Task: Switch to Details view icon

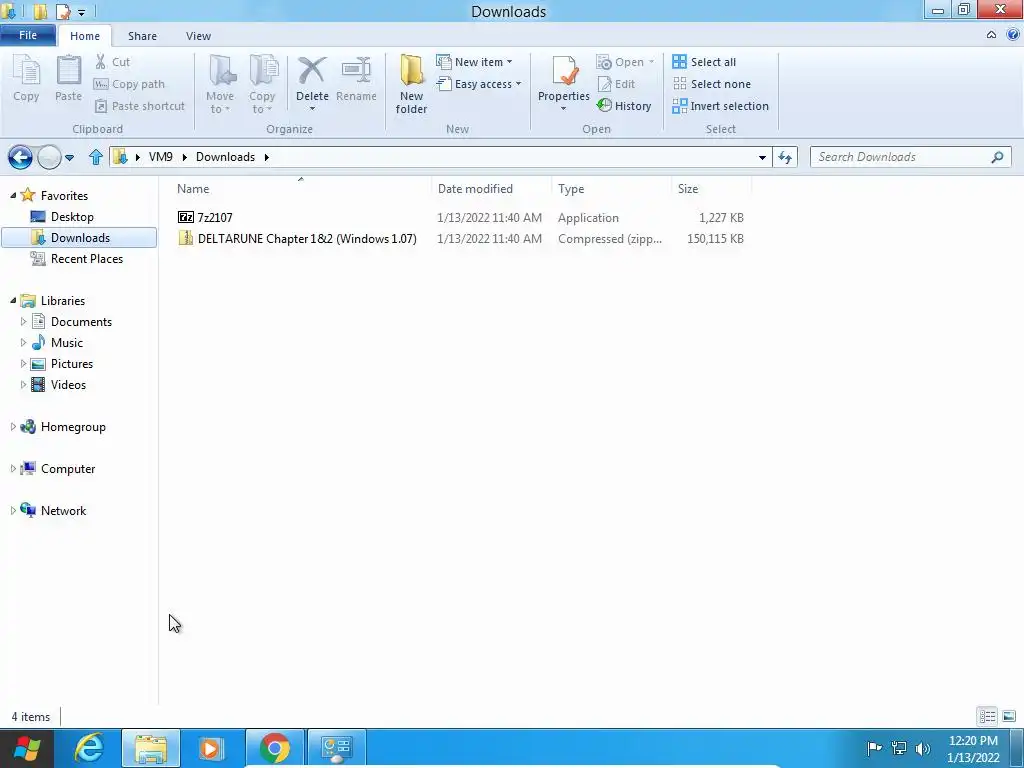Action: coord(987,716)
